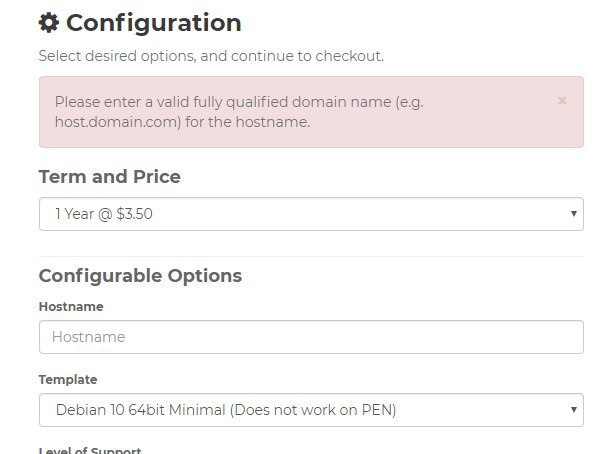This screenshot has height=454, width=600.
Task: Click the Configurable Options heading
Action: tap(140, 276)
